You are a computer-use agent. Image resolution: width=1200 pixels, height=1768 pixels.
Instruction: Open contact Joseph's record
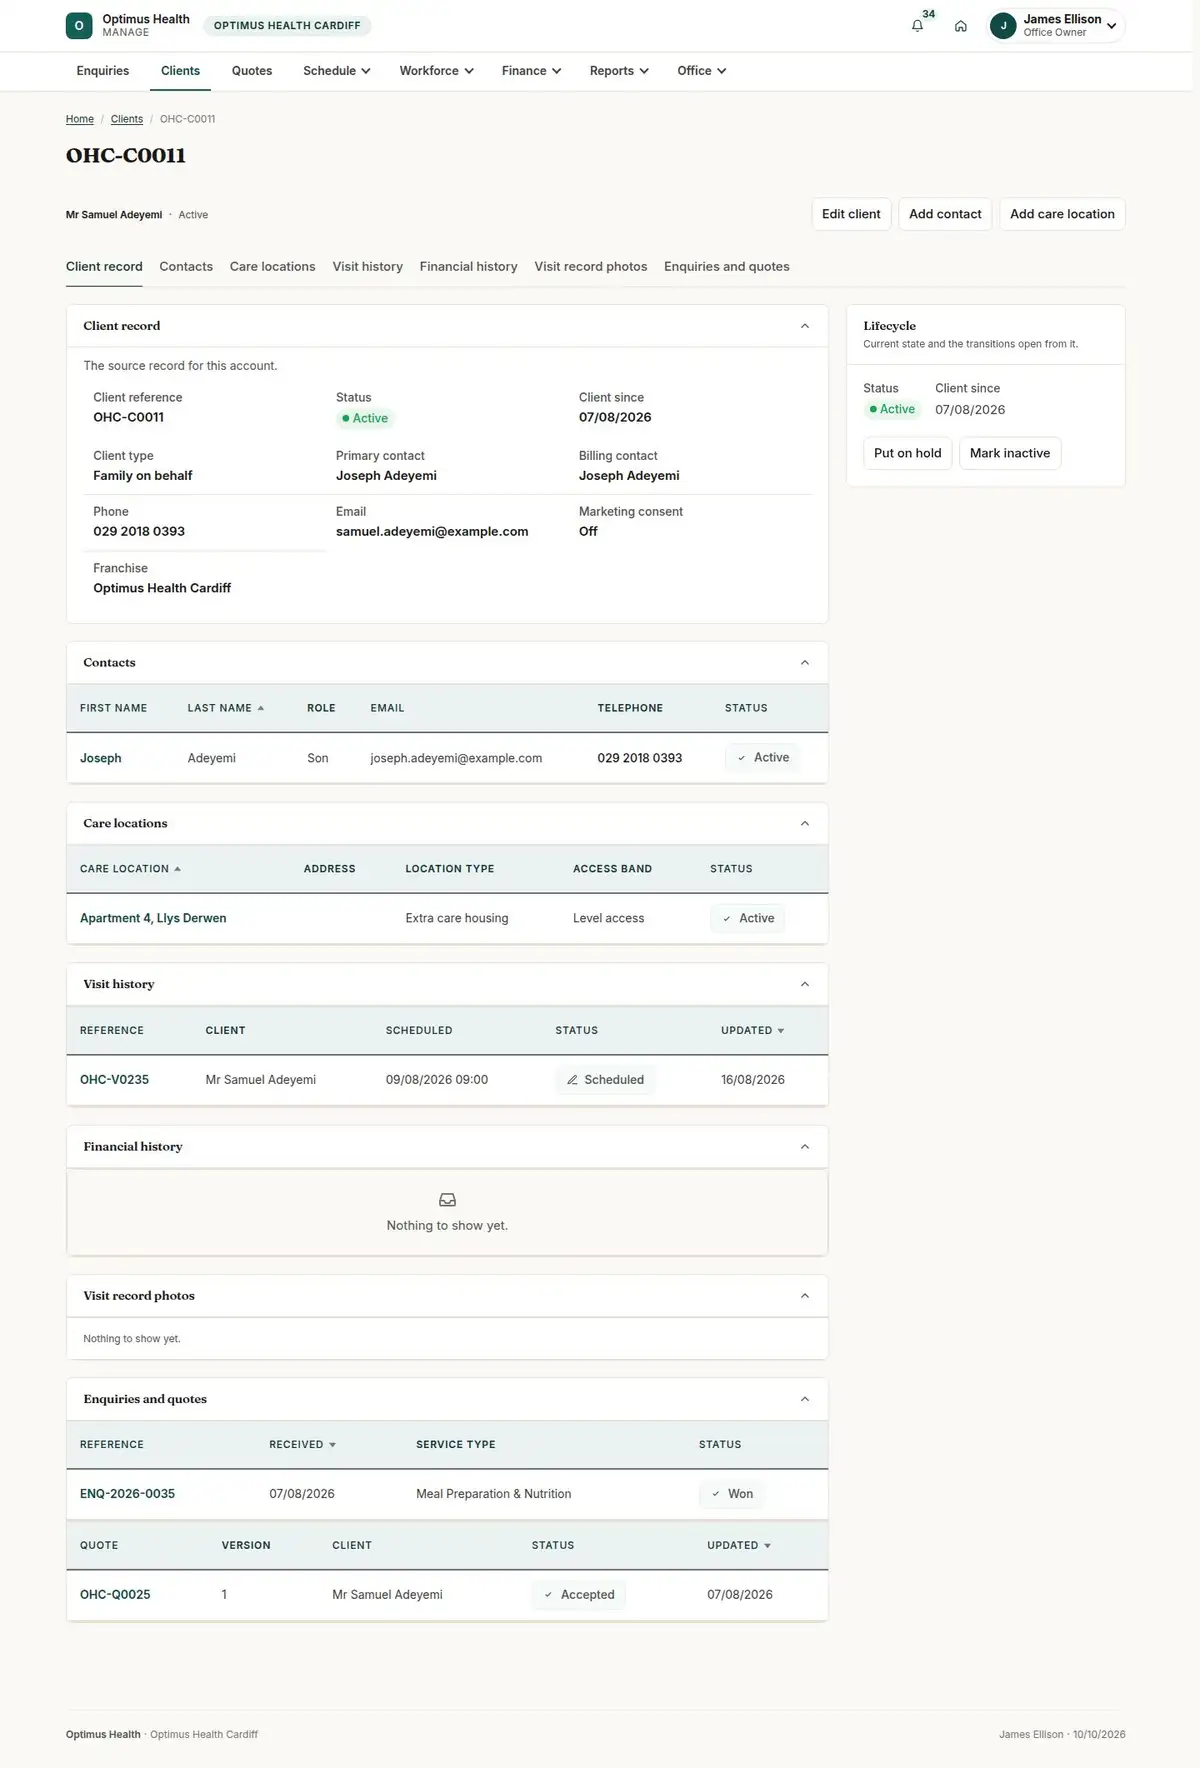101,758
